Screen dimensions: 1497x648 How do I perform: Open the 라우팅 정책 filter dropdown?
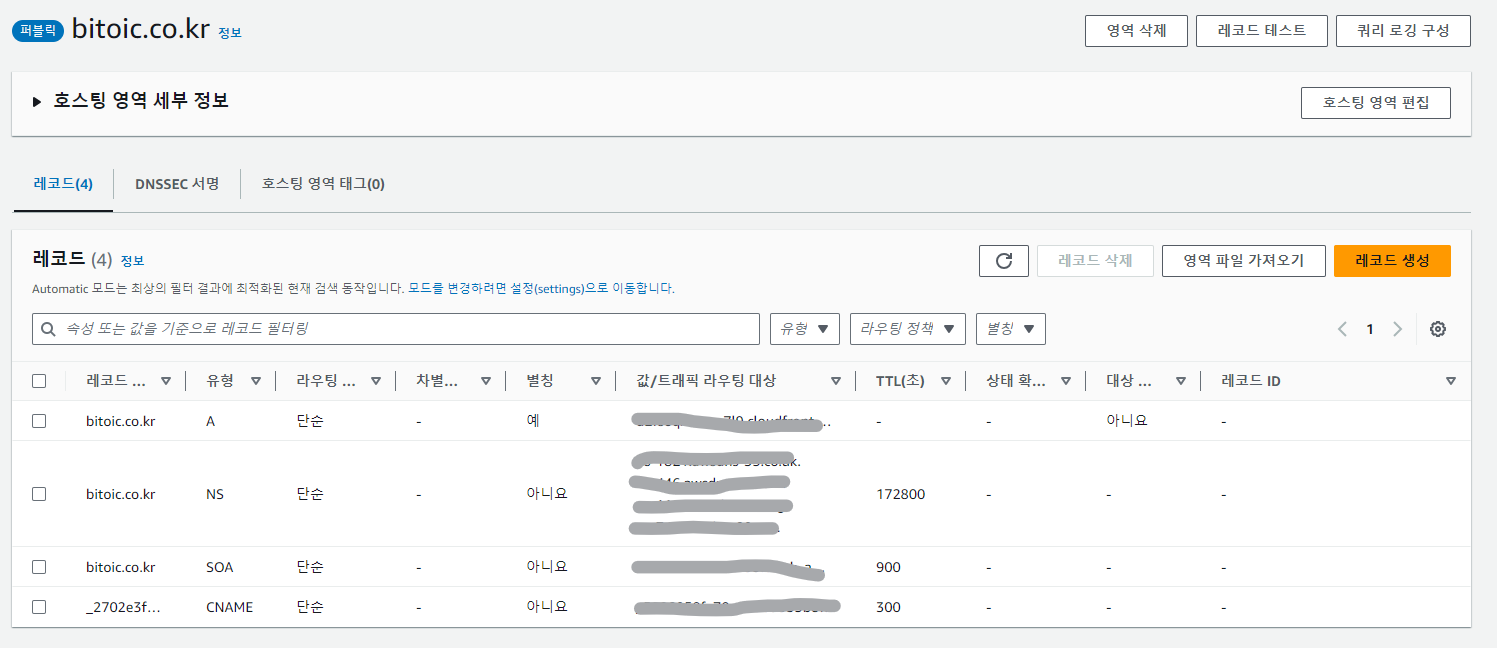(907, 328)
